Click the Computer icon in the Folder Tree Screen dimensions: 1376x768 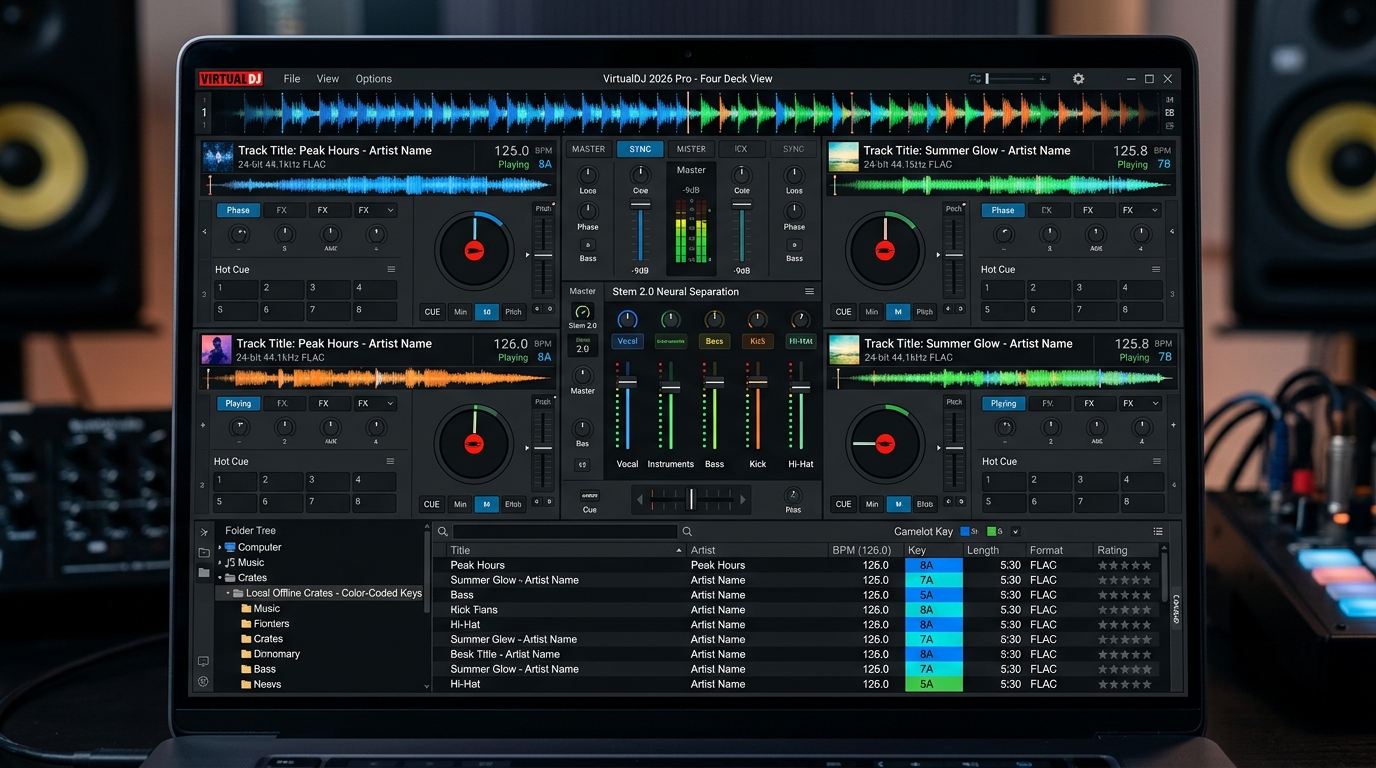point(230,547)
